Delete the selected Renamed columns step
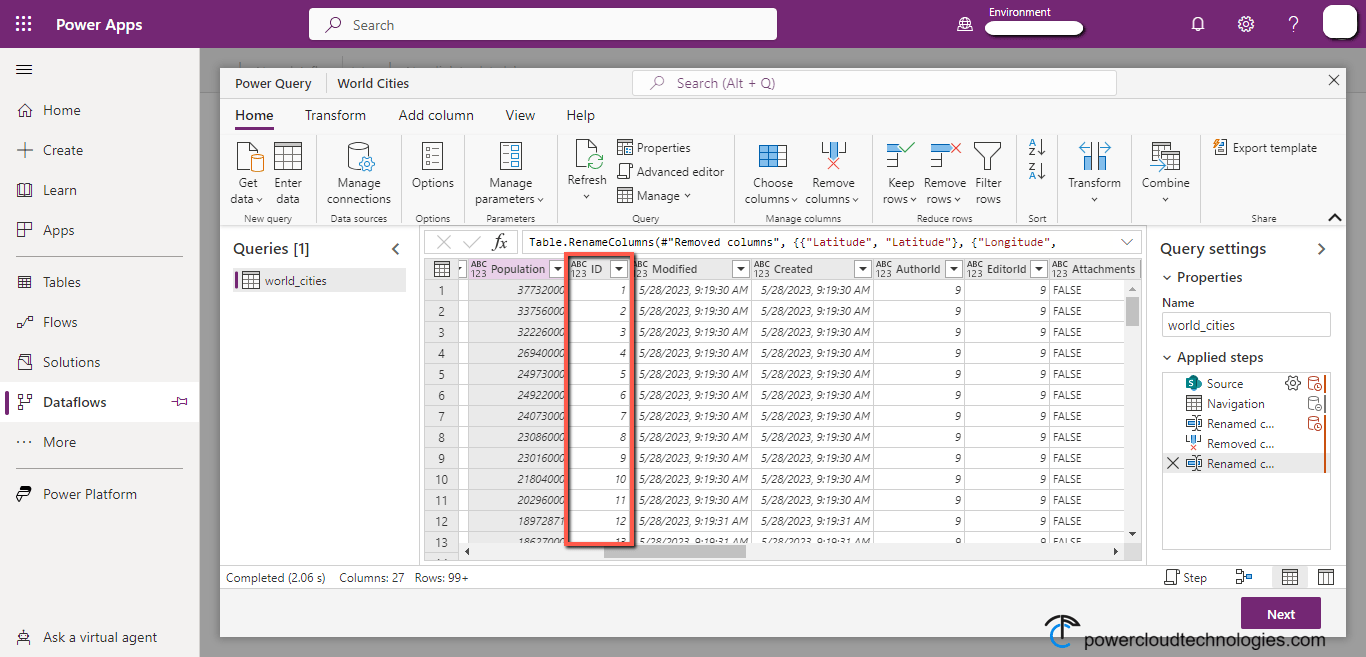Screen dimensions: 1366x657 pyautogui.click(x=1173, y=463)
